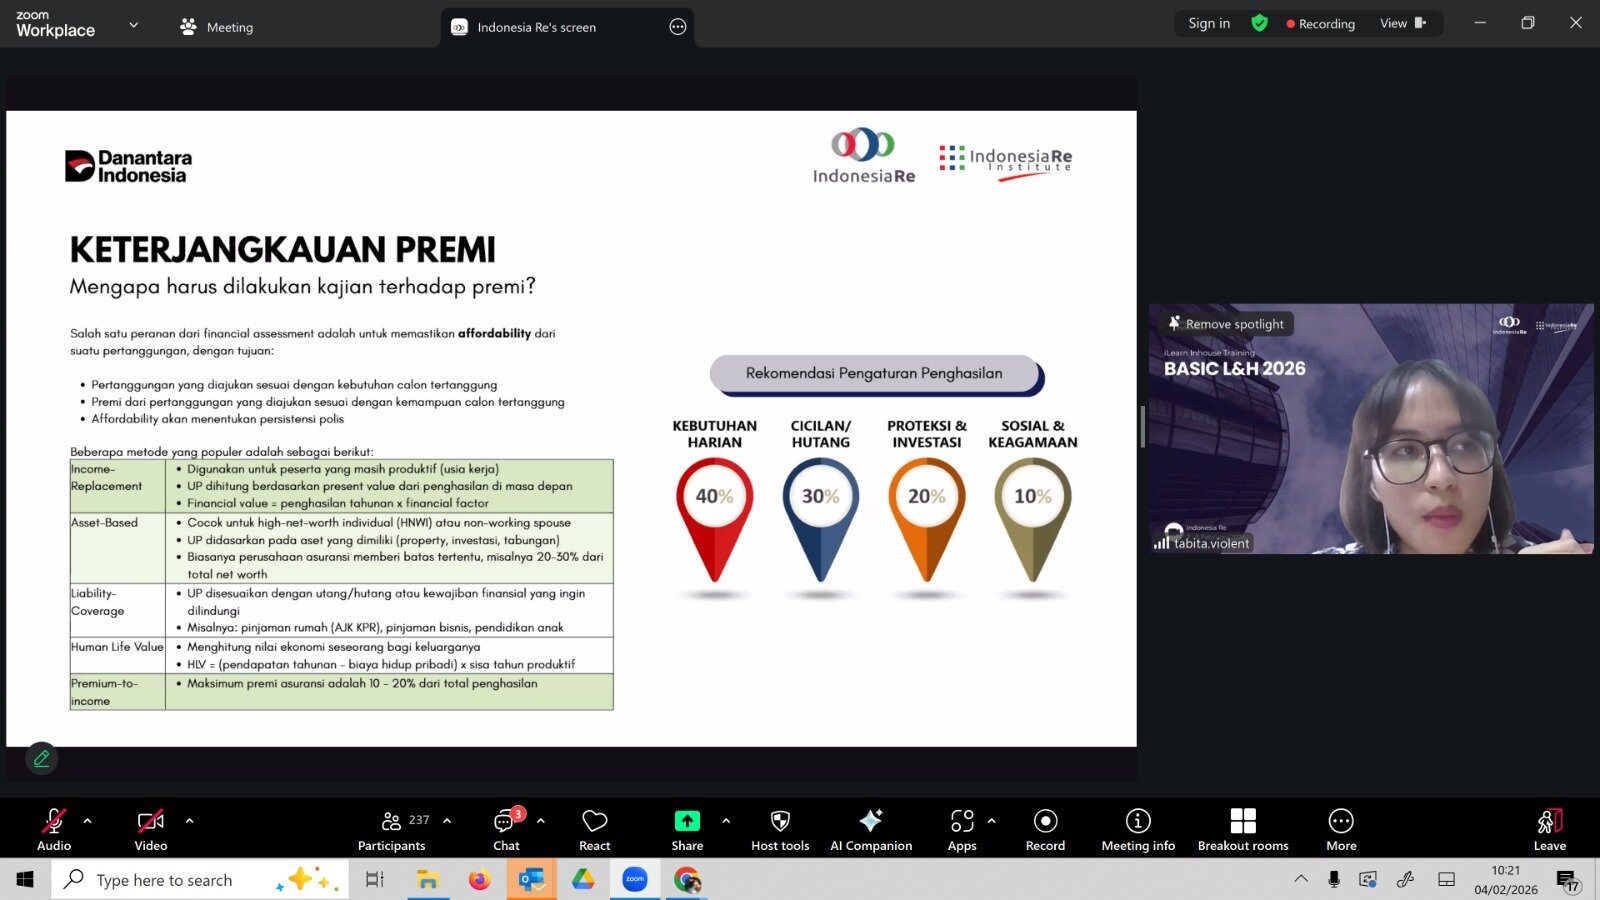
Task: Open the React emoji menu
Action: (x=594, y=830)
